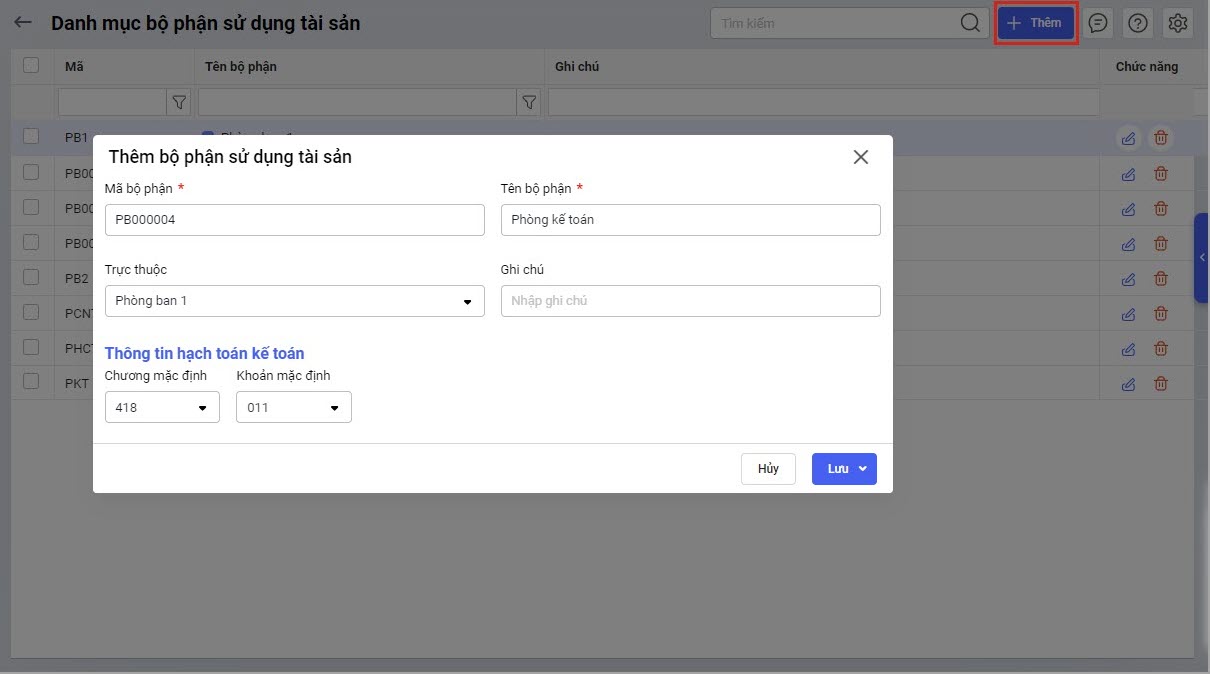Click the Hủy cancel button
This screenshot has height=674, width=1210.
[x=768, y=469]
